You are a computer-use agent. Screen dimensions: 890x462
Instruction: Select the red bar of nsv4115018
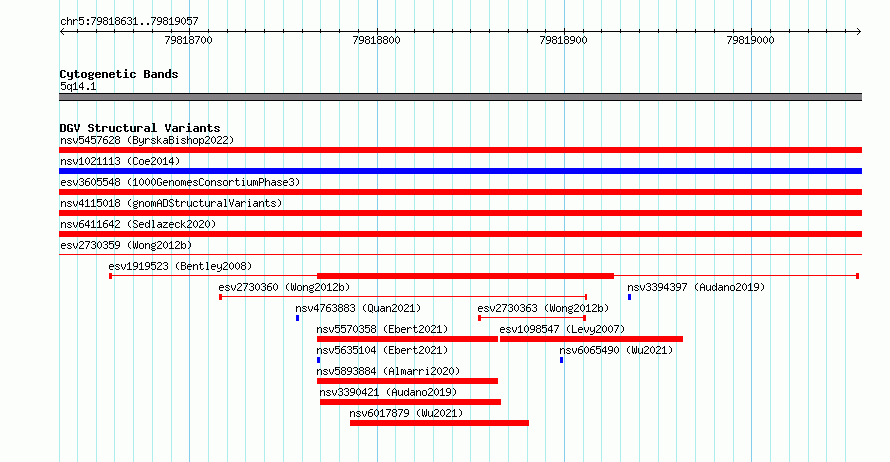(x=460, y=213)
